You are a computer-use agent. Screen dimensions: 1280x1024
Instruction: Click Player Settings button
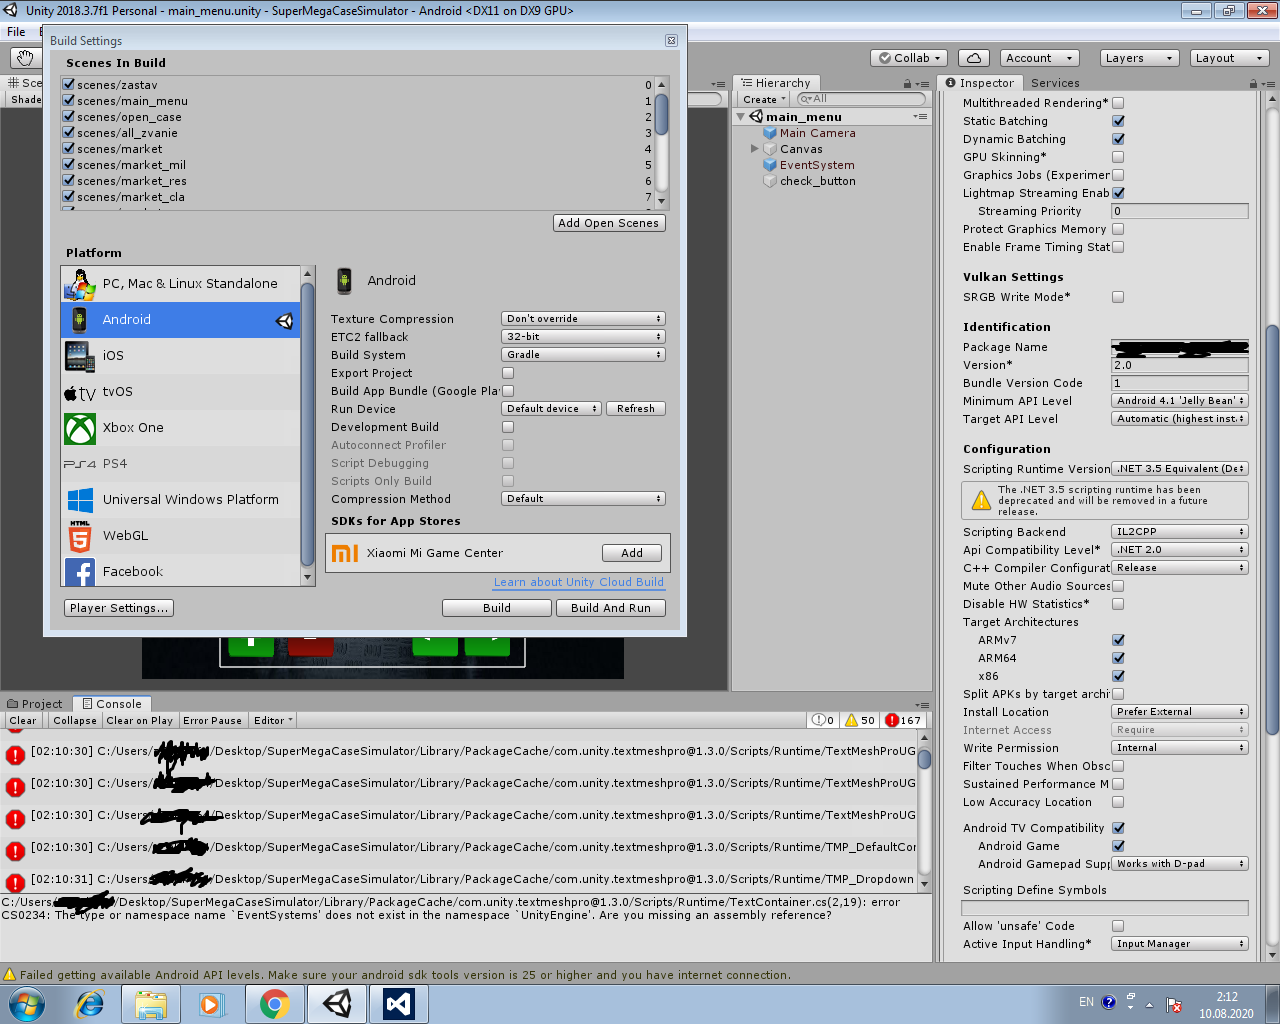pos(119,608)
